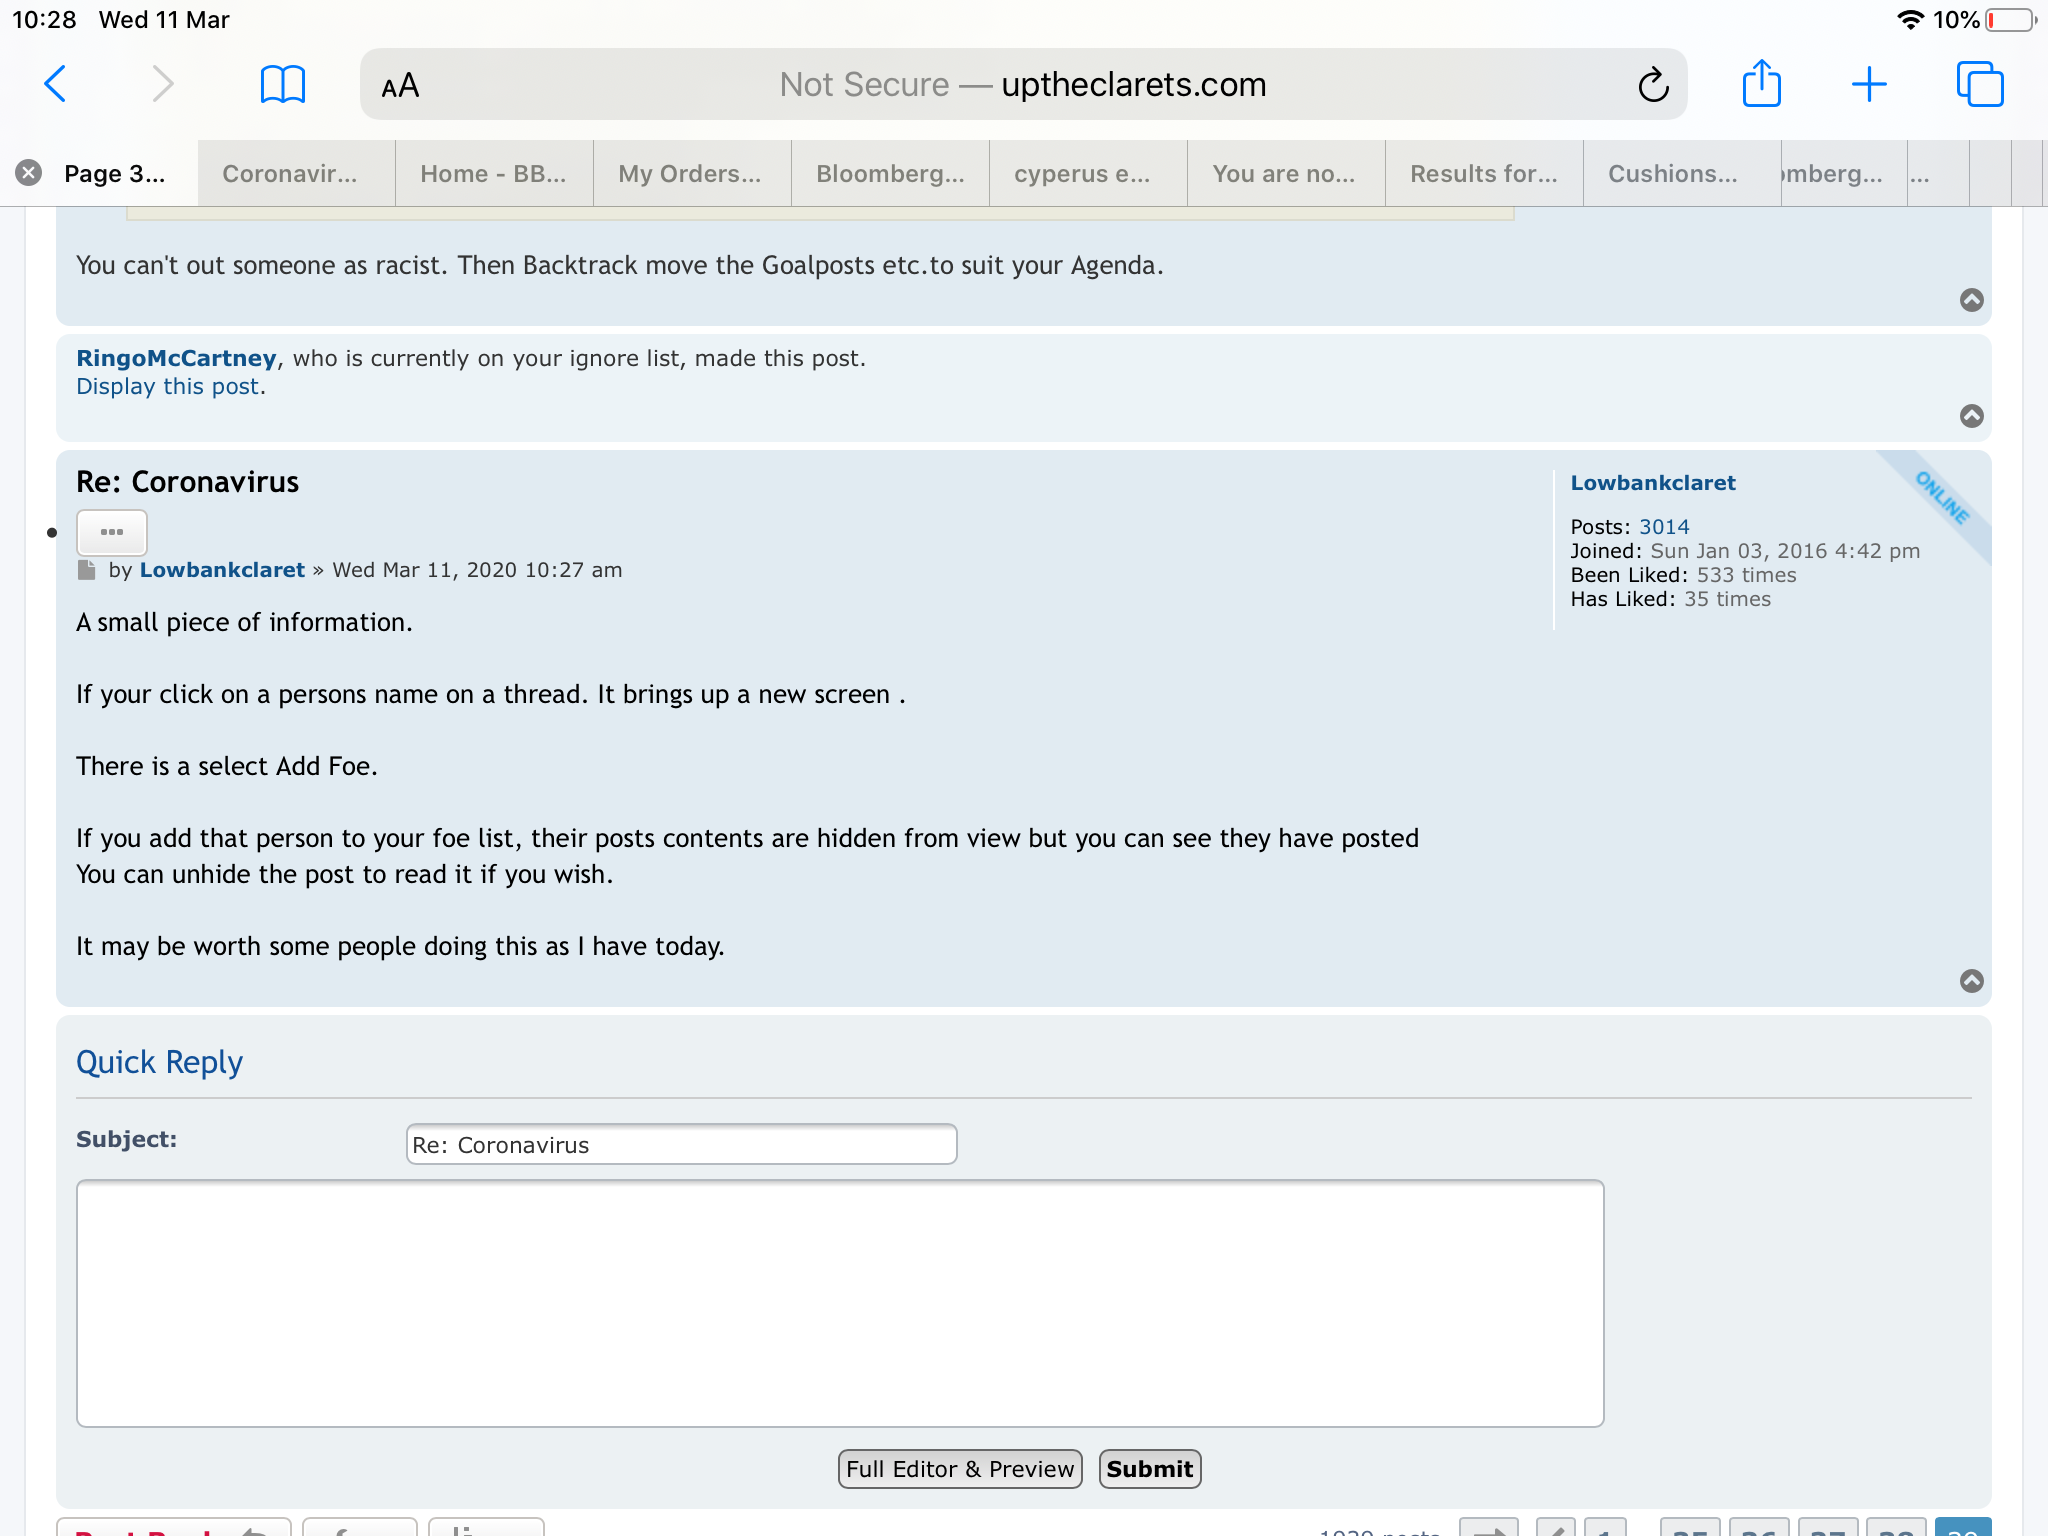Tap top arrow in RingoMcCartney ignored post
Screen dimensions: 2048x1536
point(1971,416)
